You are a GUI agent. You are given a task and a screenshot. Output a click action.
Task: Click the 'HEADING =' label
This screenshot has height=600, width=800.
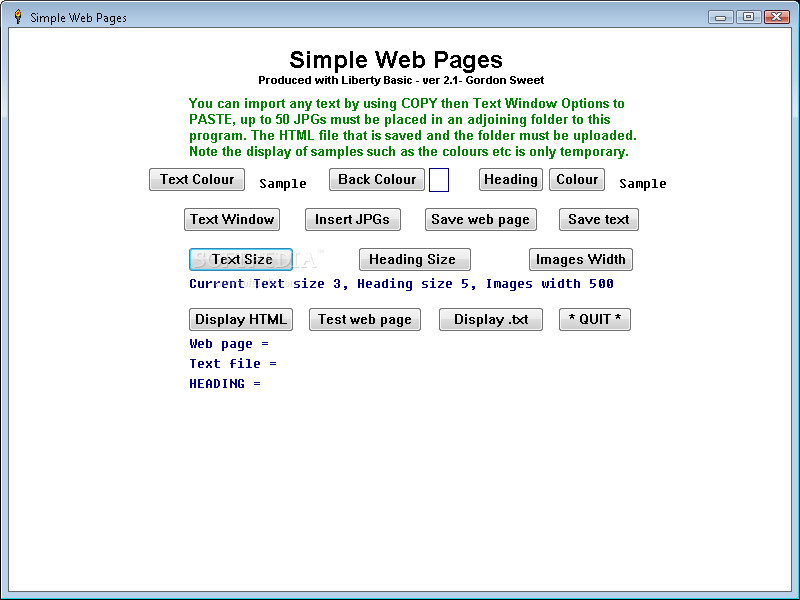224,384
